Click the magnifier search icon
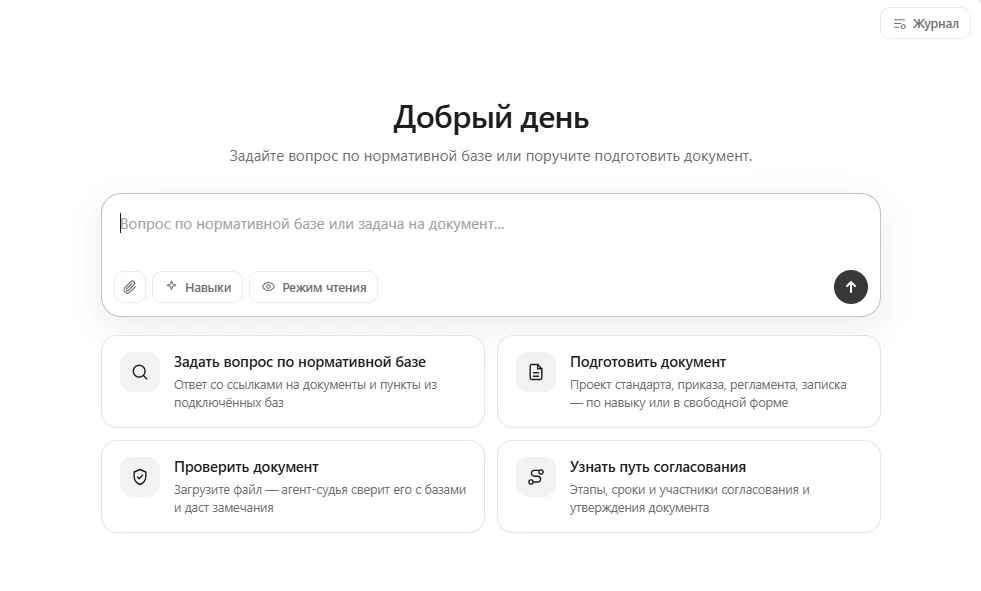 coord(140,372)
